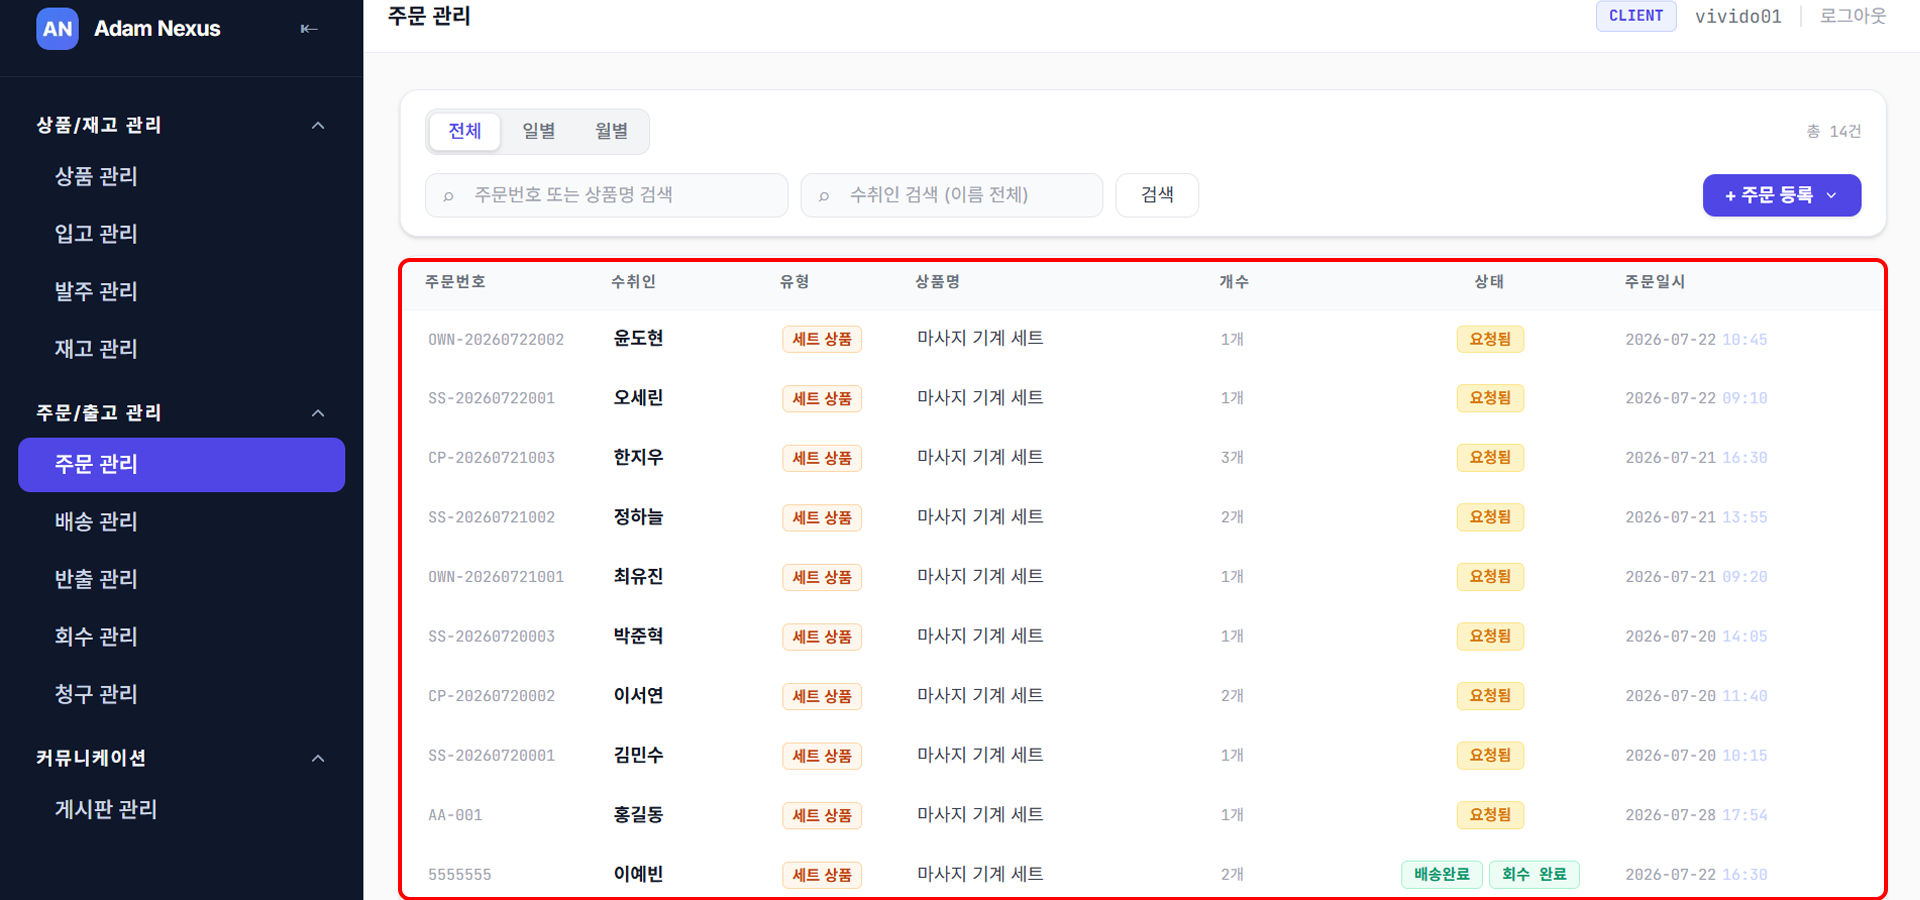Viewport: 1920px width, 900px height.
Task: Focus the 주문번호 또는 상품명 검색 field
Action: tap(606, 195)
